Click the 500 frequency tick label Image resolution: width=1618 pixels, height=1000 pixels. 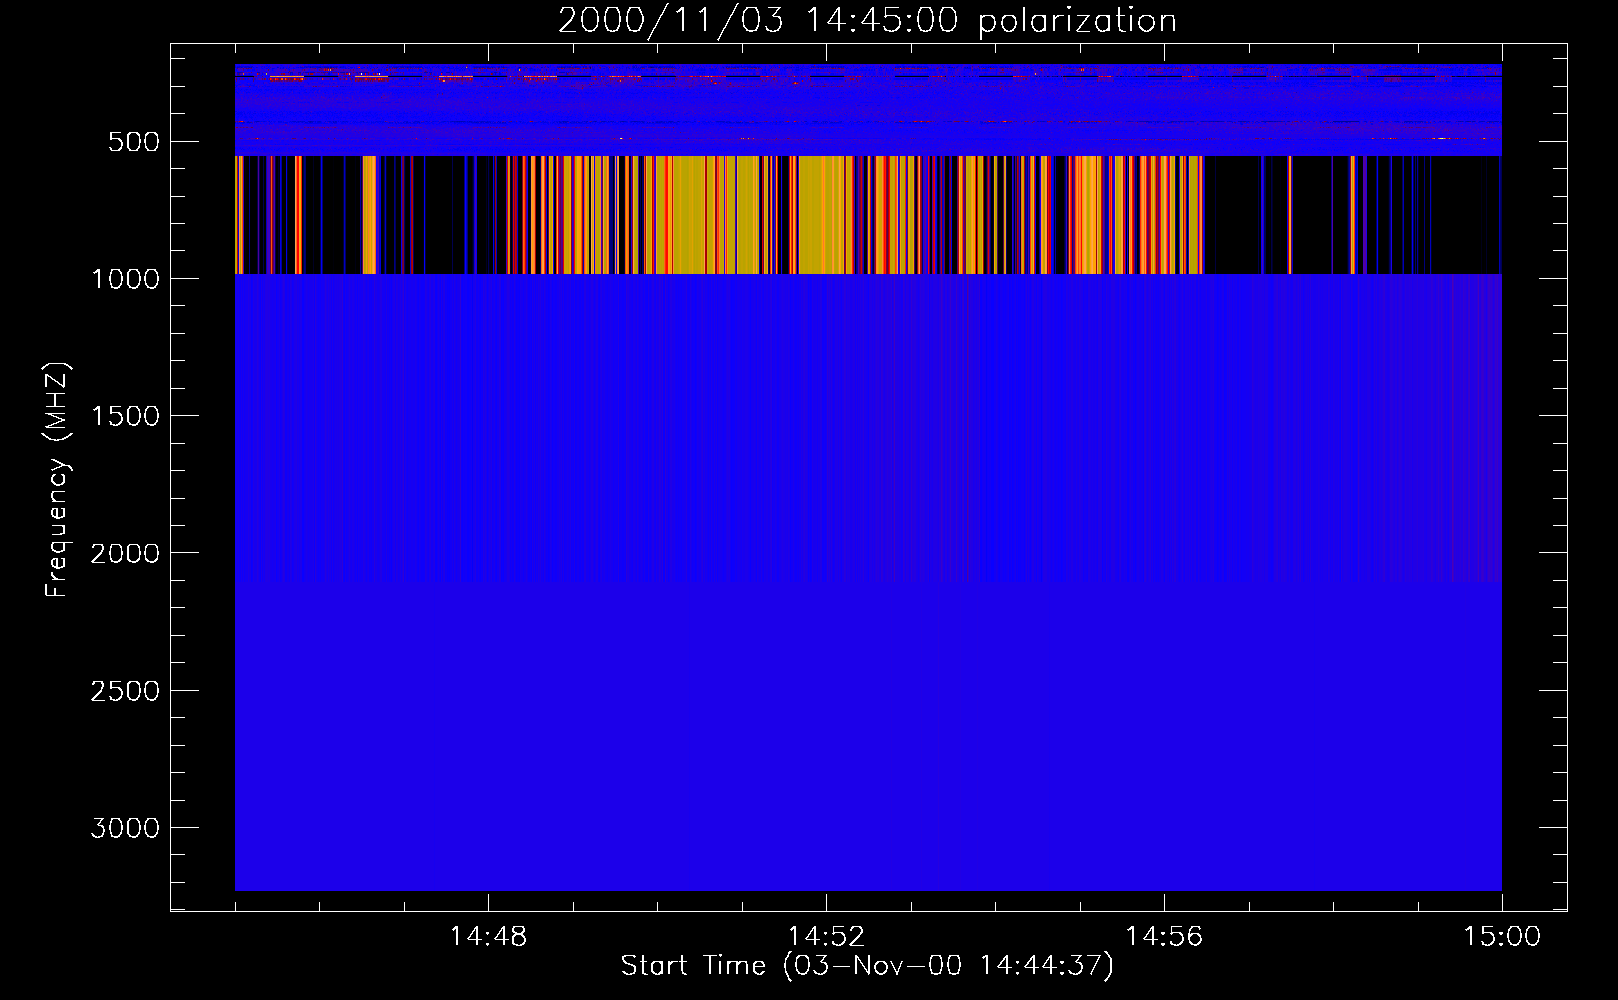point(134,142)
